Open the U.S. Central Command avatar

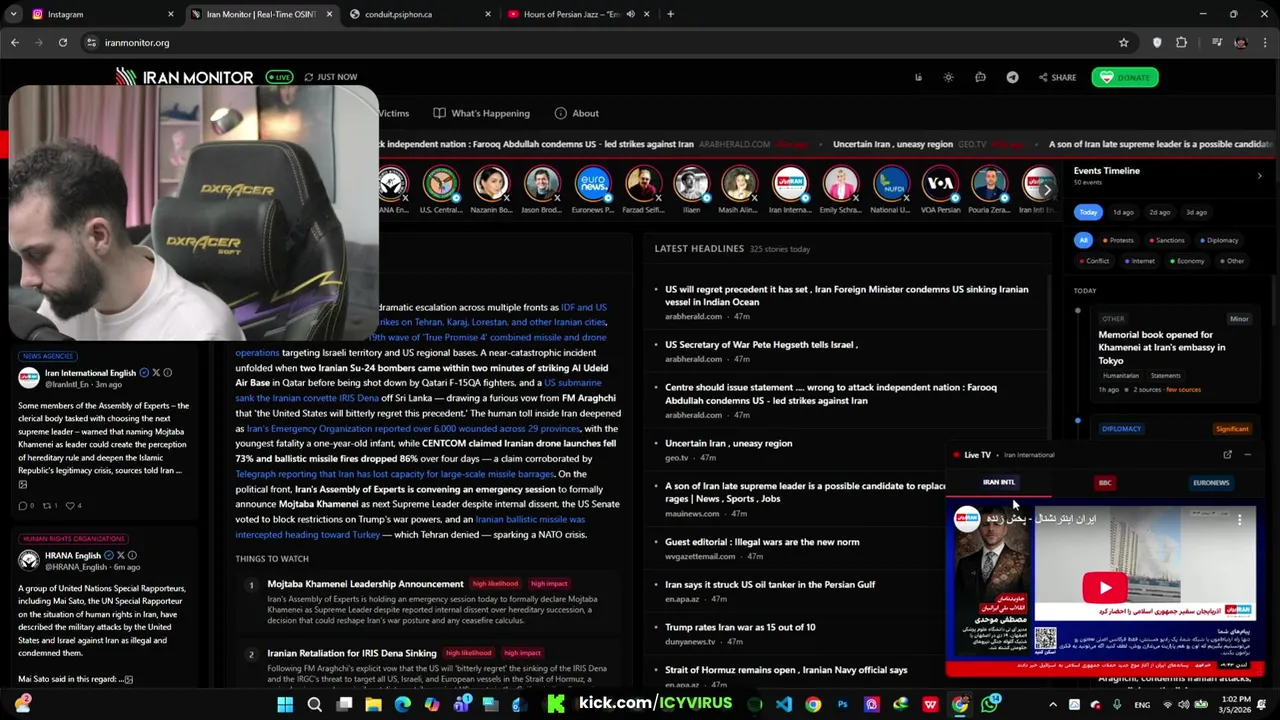(x=441, y=184)
